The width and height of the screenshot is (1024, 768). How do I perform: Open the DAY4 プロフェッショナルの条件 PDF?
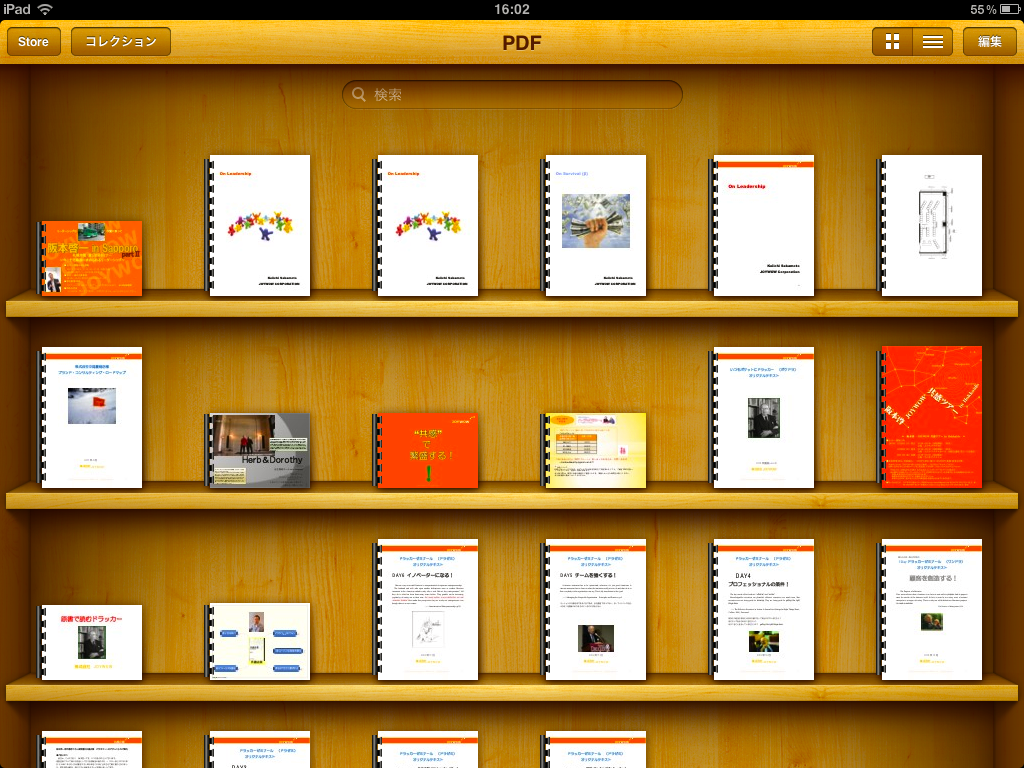[x=762, y=609]
